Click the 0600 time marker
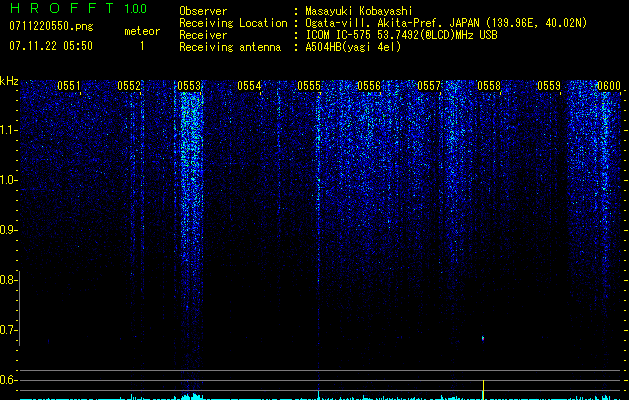This screenshot has height=400, width=629. click(609, 86)
